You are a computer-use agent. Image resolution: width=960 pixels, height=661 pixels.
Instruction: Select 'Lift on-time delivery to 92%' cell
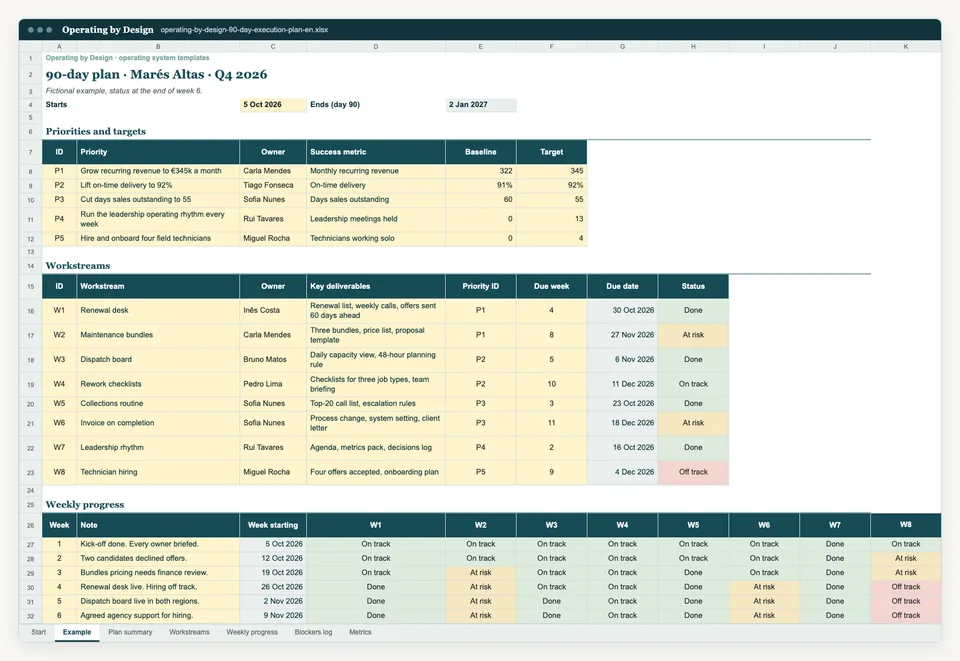click(158, 185)
